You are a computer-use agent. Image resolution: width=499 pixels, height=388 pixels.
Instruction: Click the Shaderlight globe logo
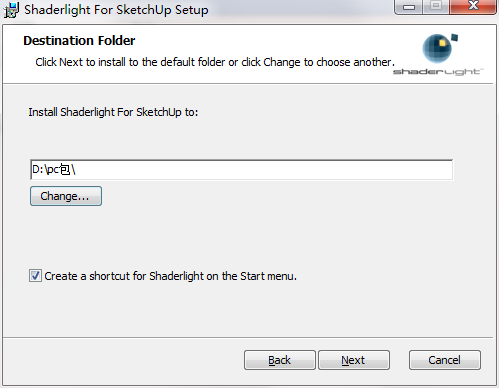(437, 49)
